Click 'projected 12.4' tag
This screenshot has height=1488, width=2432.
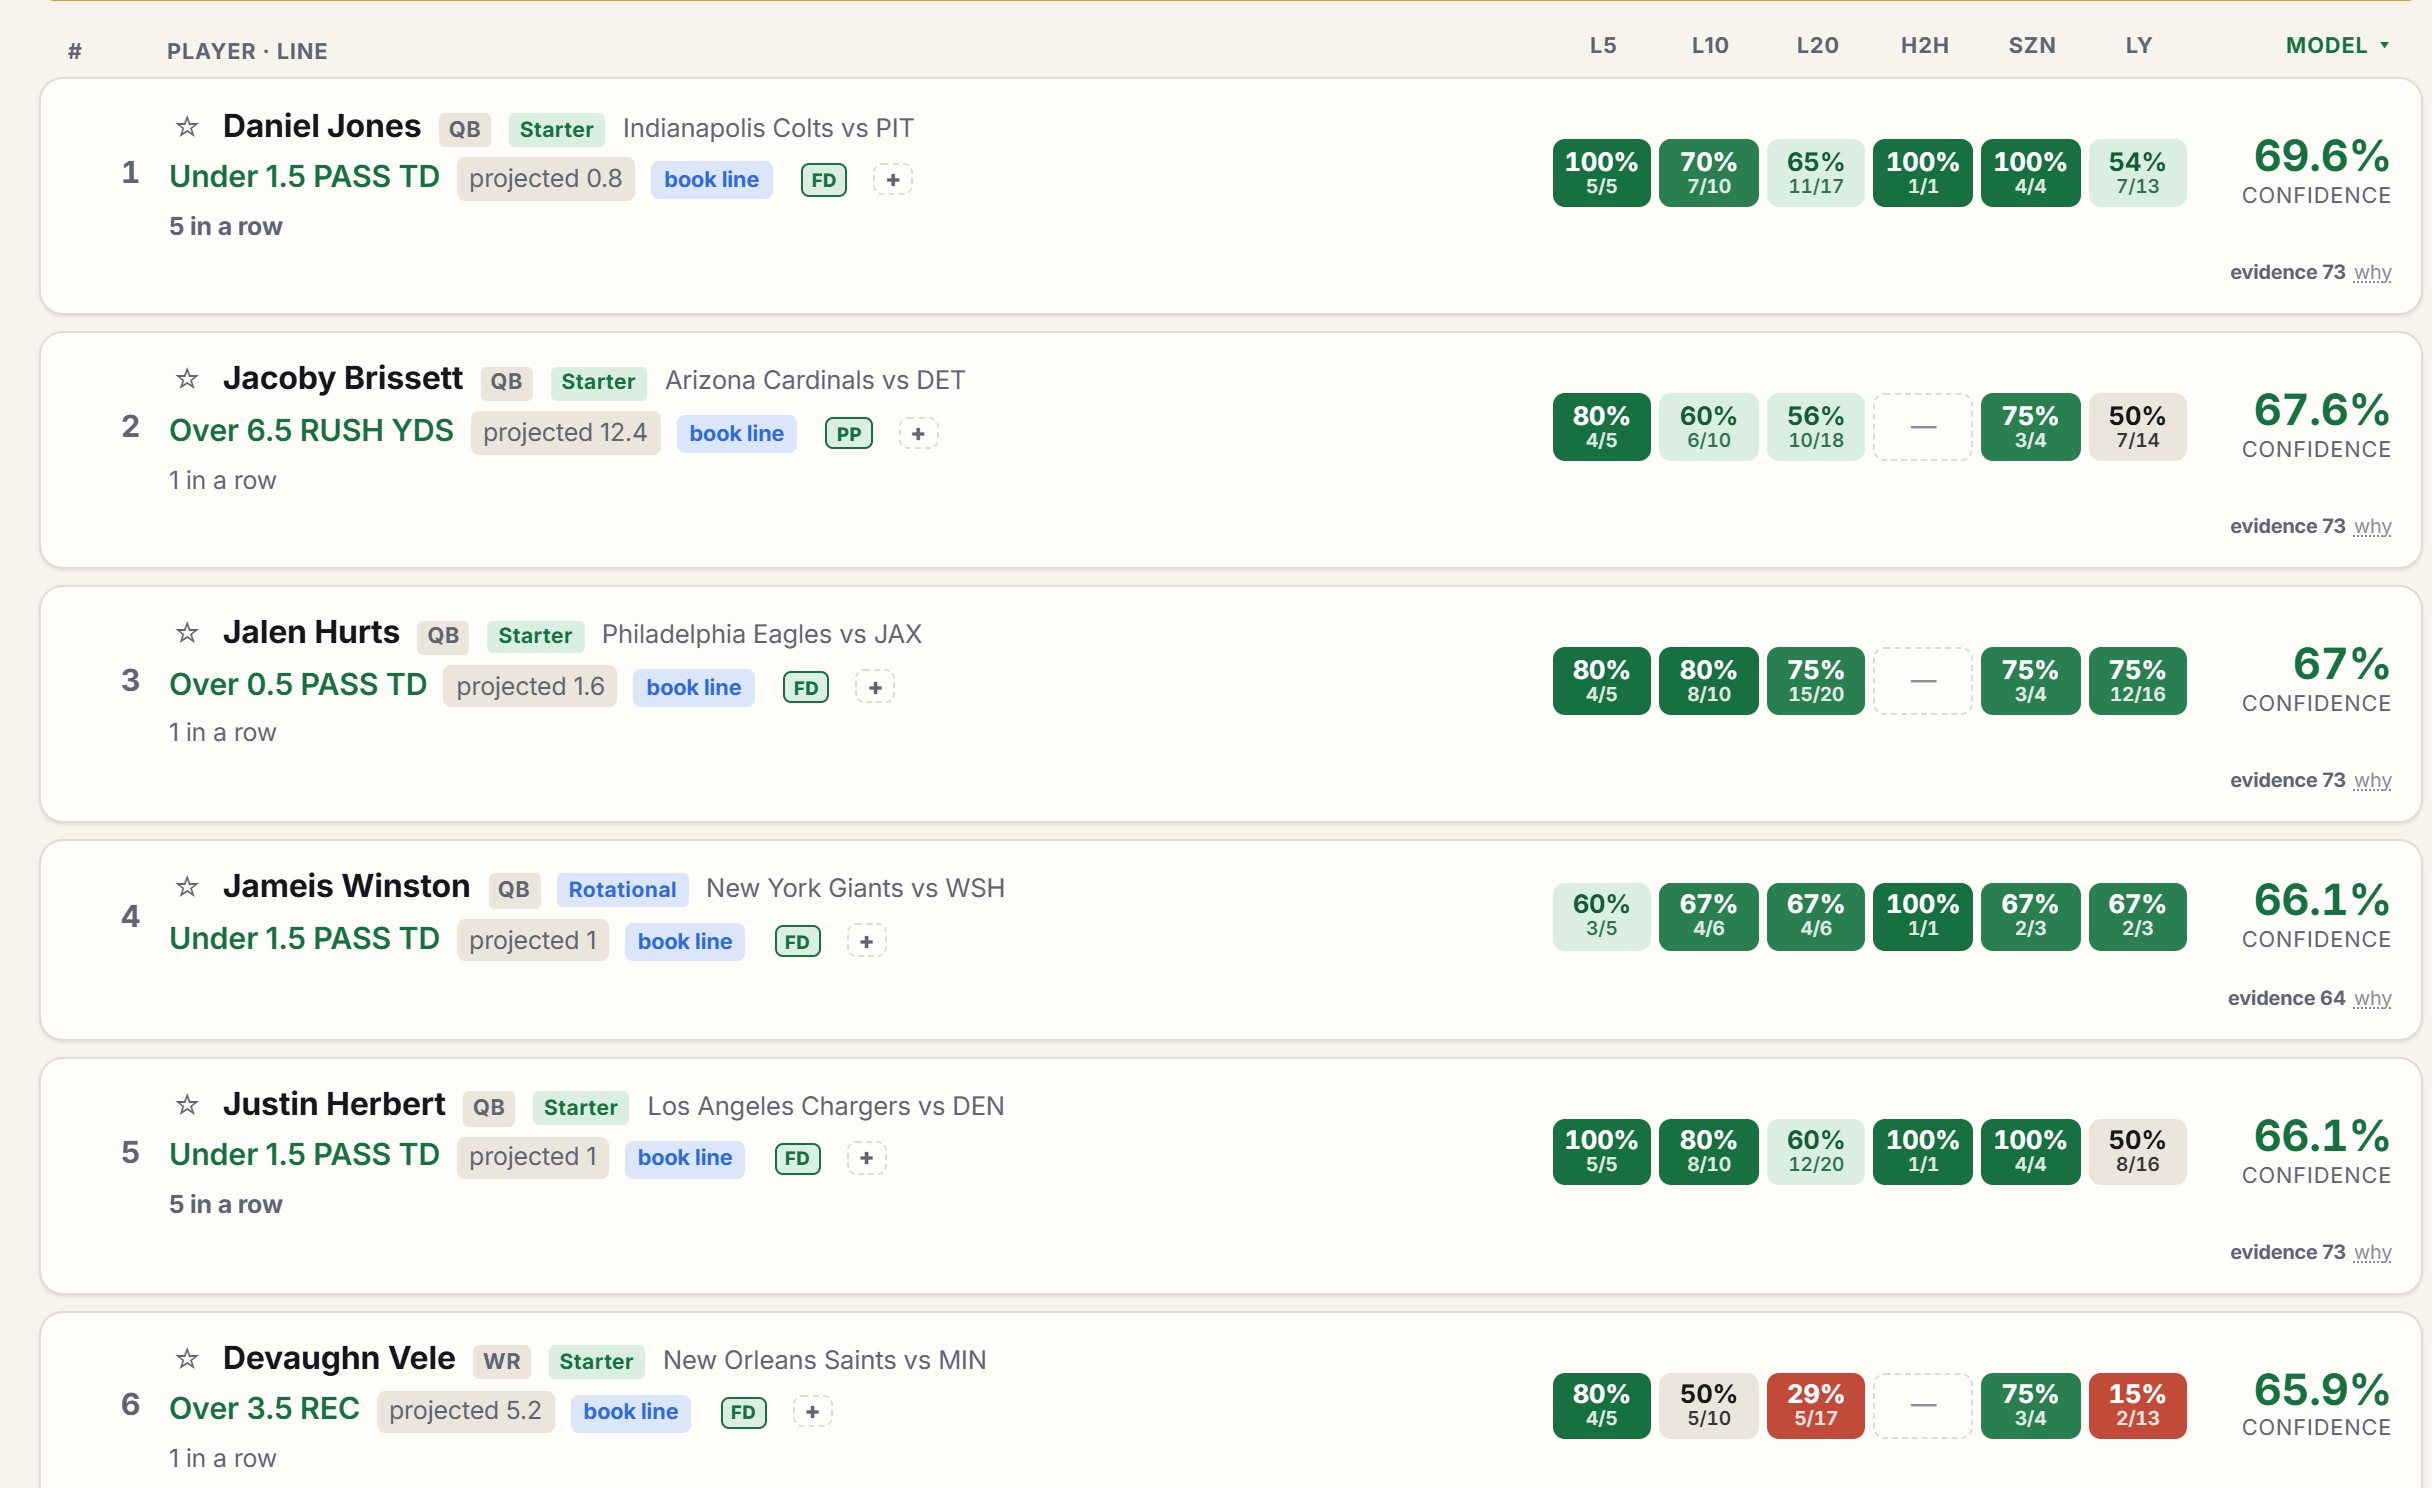(x=565, y=433)
